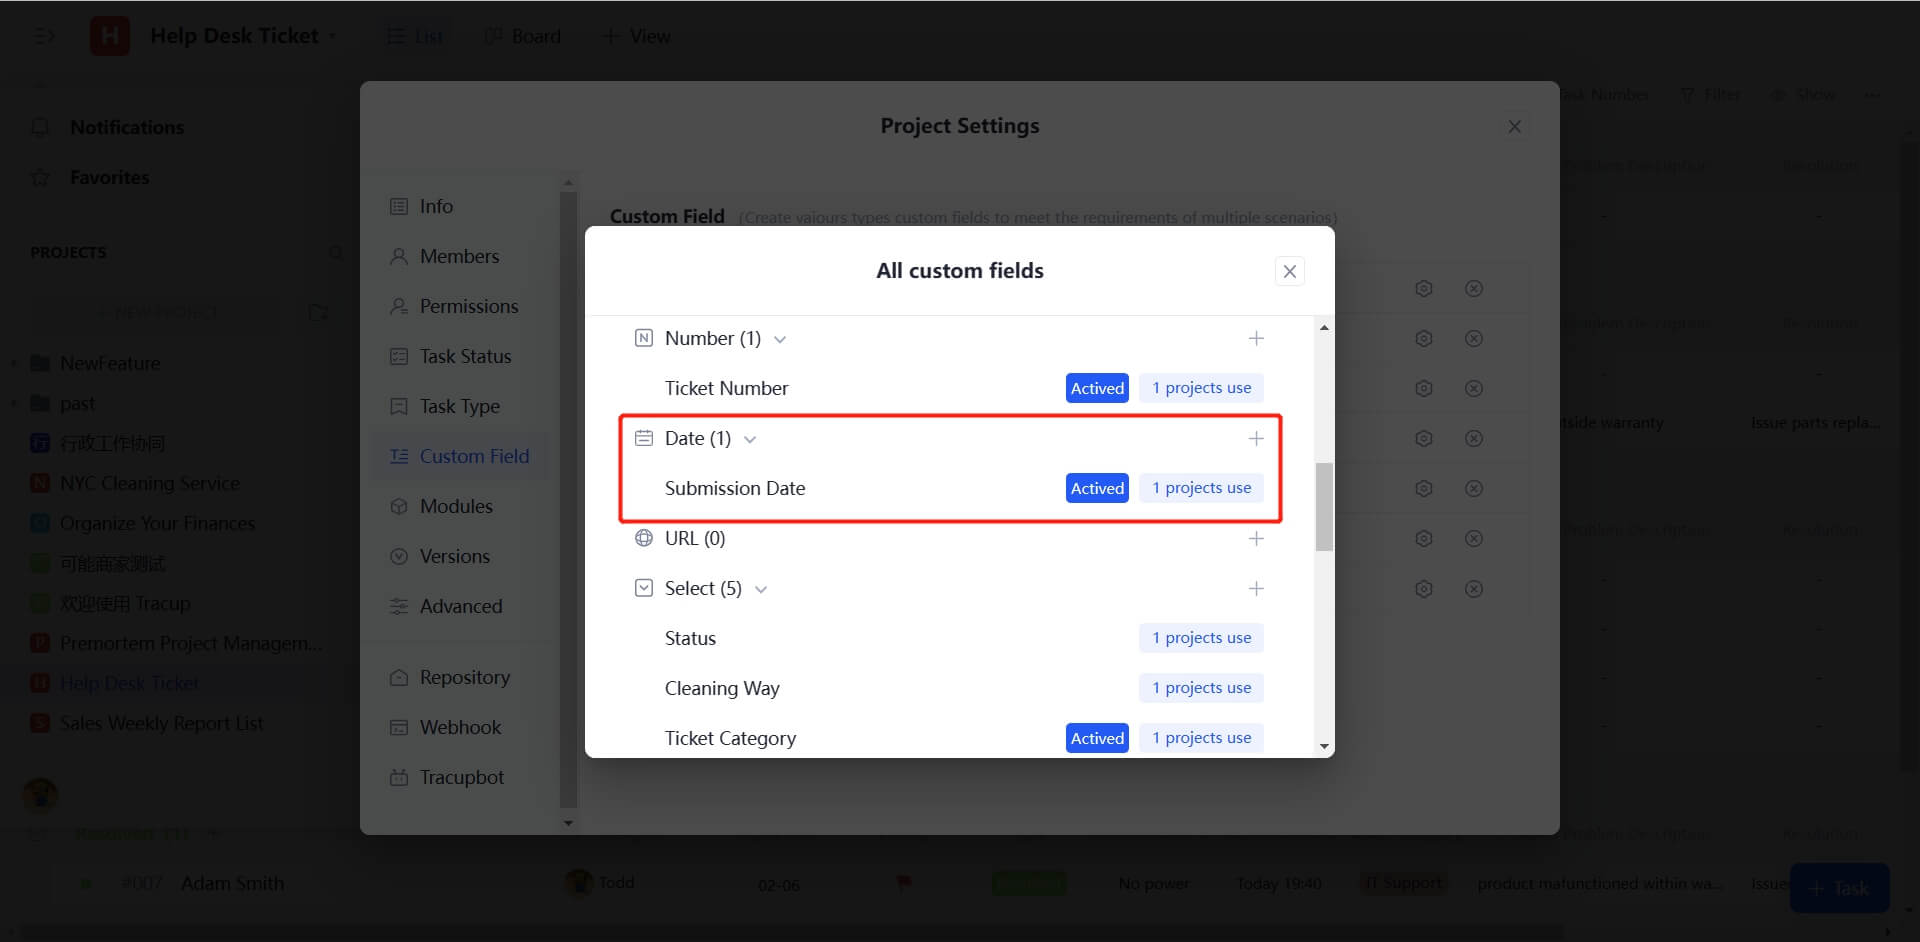The image size is (1920, 942).
Task: Toggle Actived state for Ticket Number field
Action: click(x=1096, y=387)
